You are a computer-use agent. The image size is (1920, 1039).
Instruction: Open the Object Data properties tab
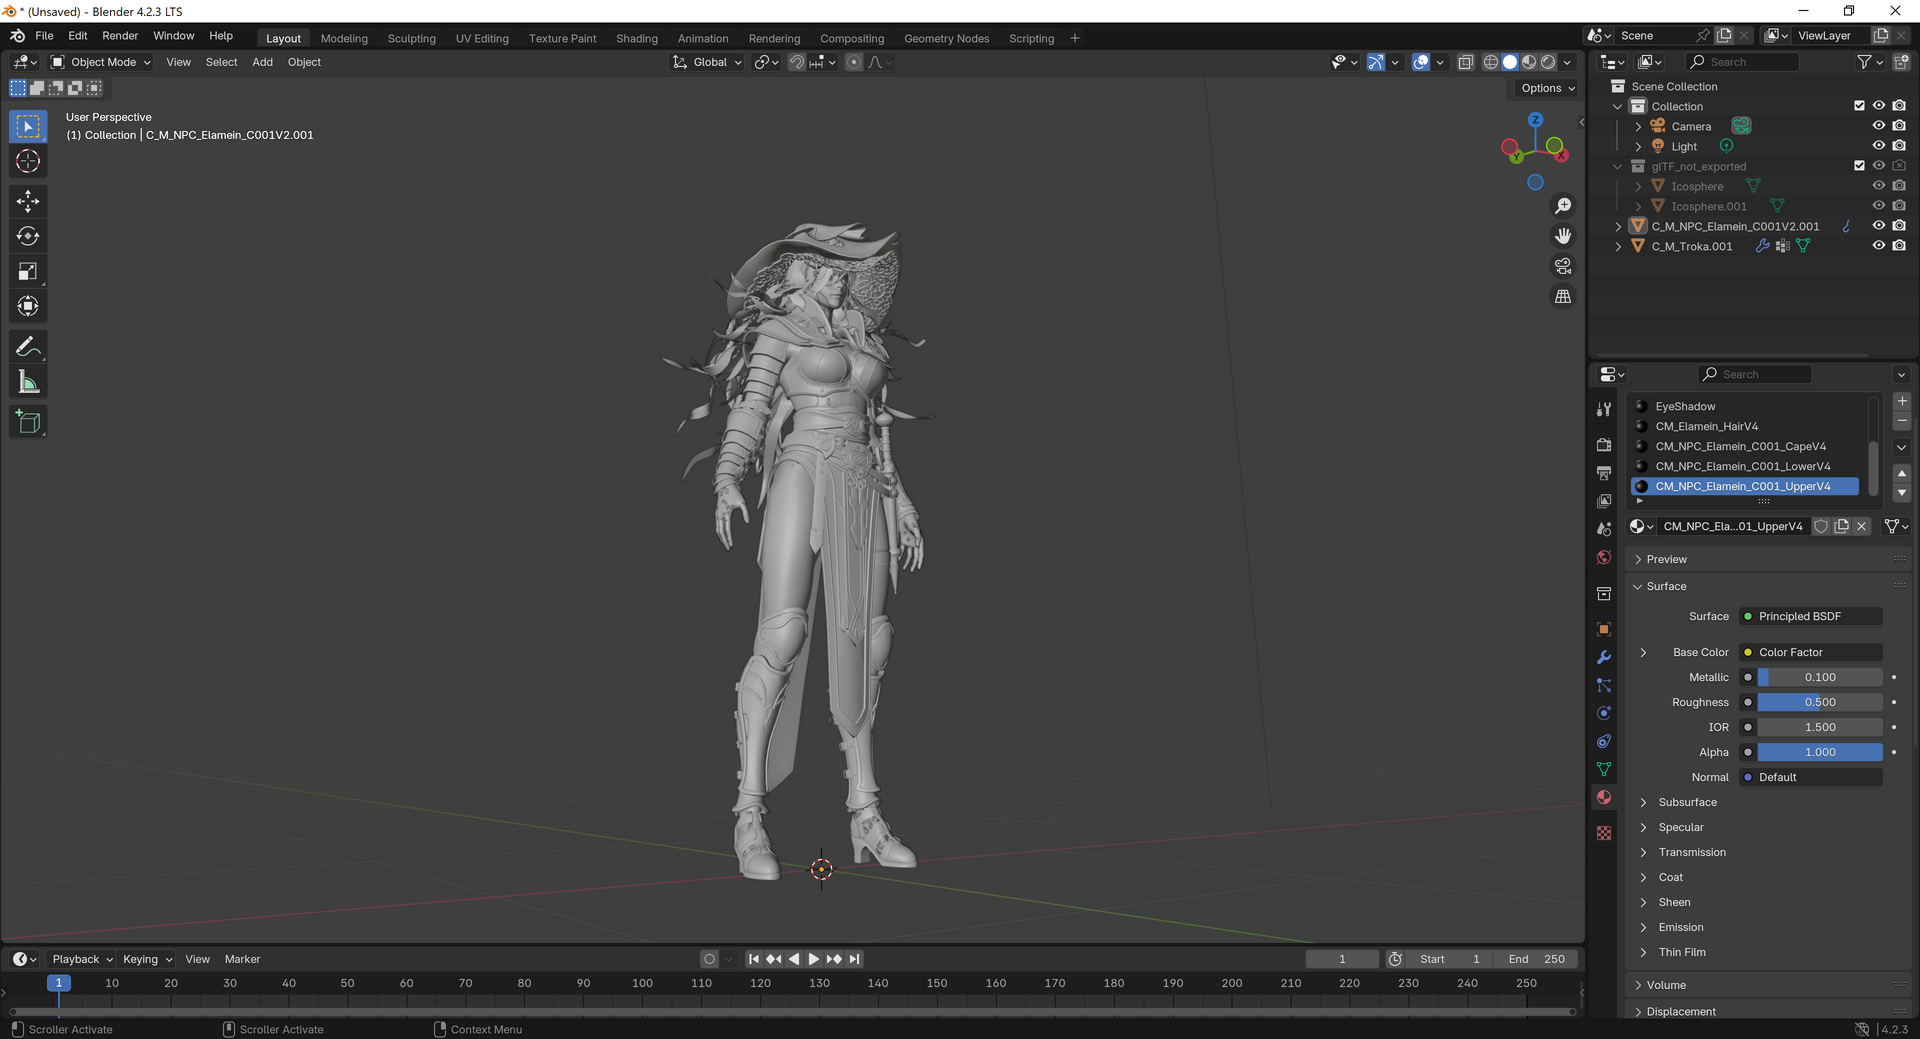1604,769
